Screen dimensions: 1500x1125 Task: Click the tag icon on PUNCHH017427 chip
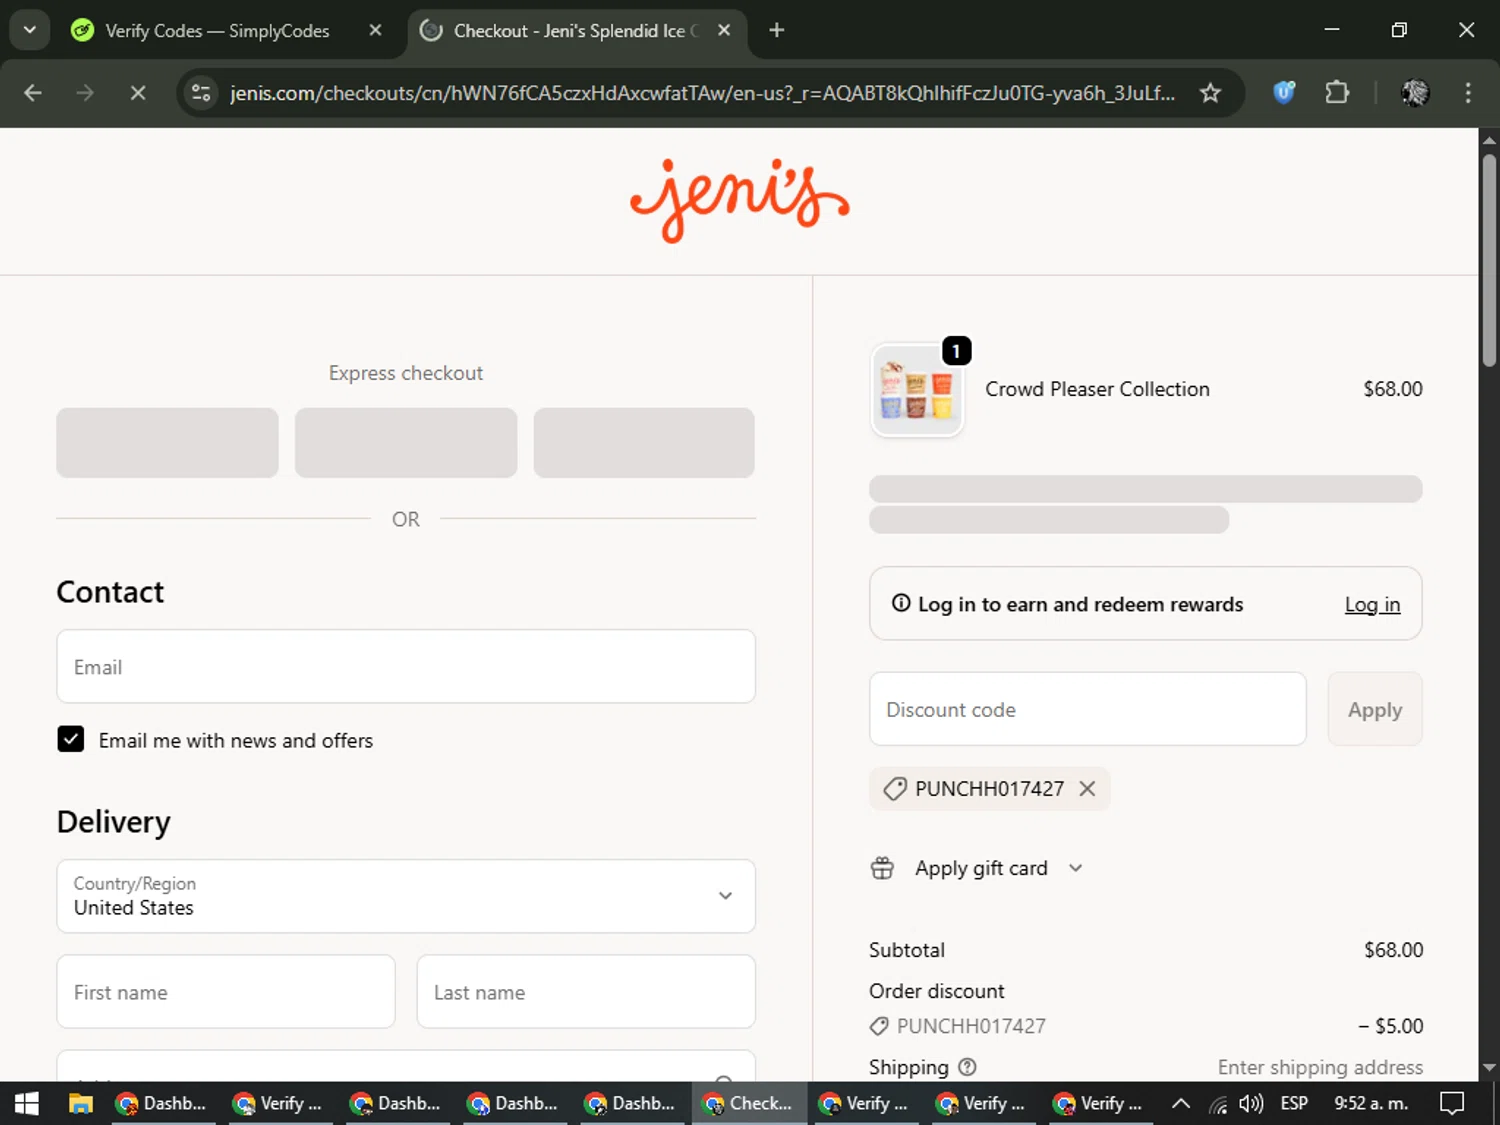[x=895, y=789]
